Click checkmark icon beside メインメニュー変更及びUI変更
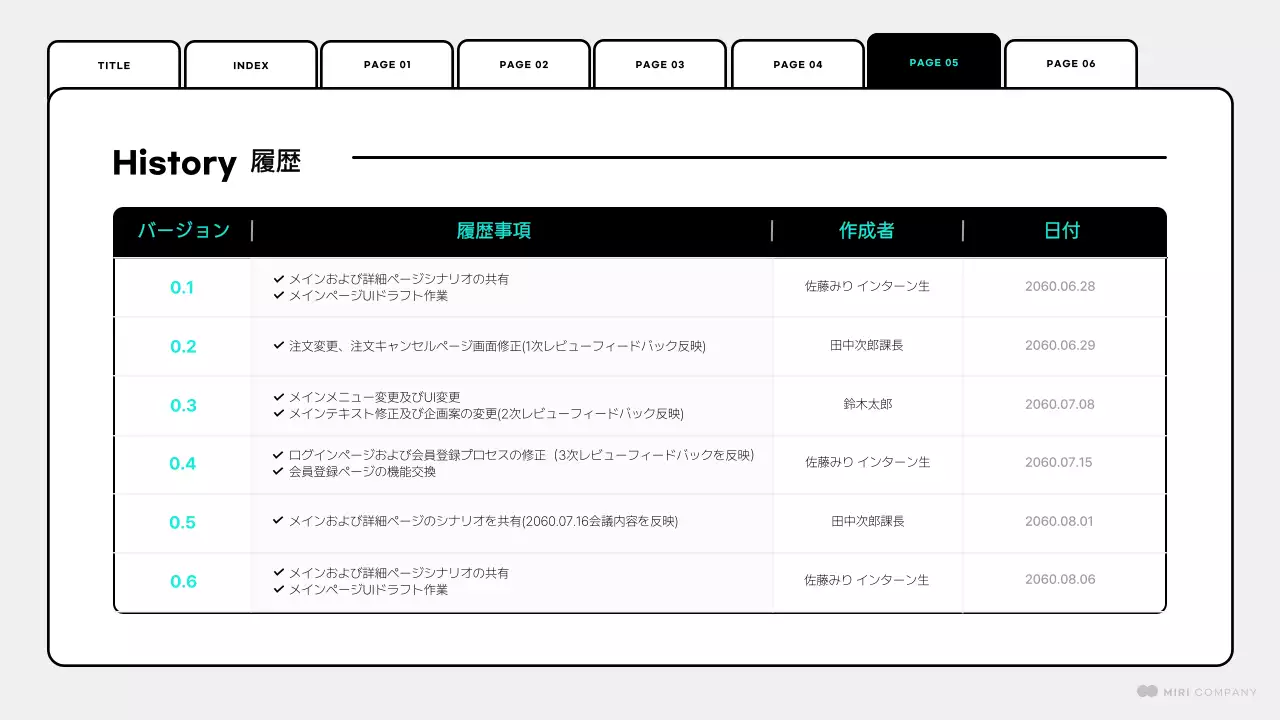The image size is (1280, 720). [x=277, y=396]
